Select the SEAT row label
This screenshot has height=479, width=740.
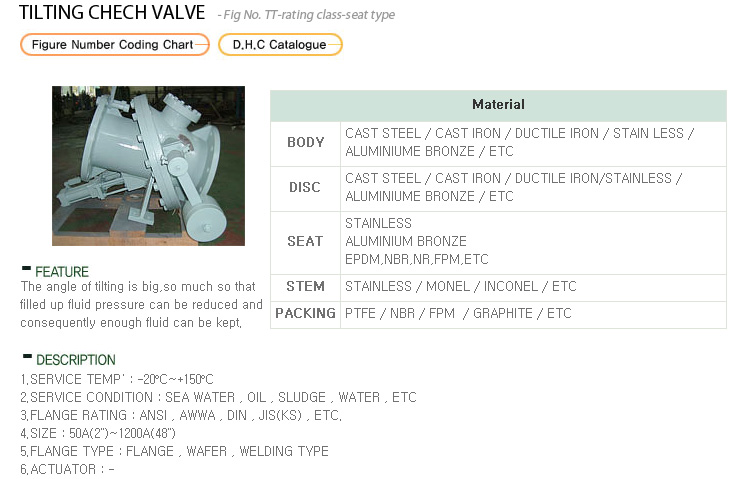point(305,242)
